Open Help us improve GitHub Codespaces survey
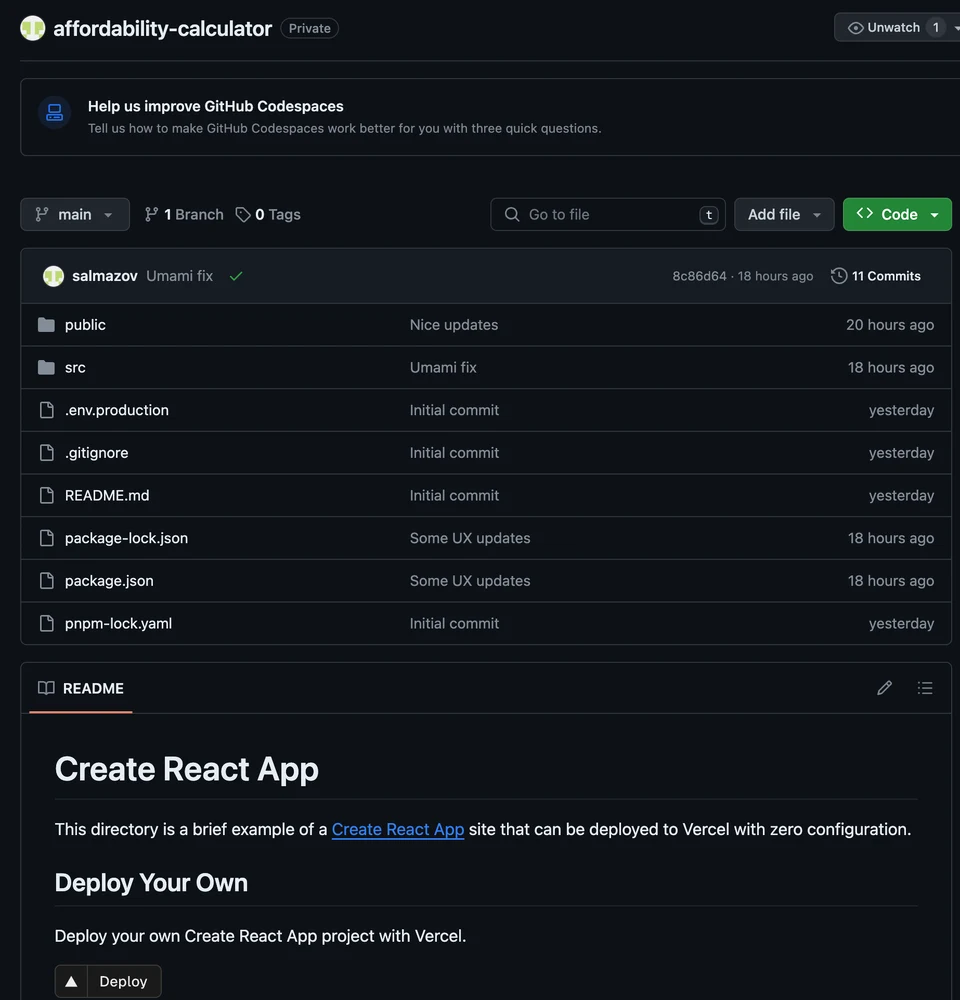 (x=216, y=107)
